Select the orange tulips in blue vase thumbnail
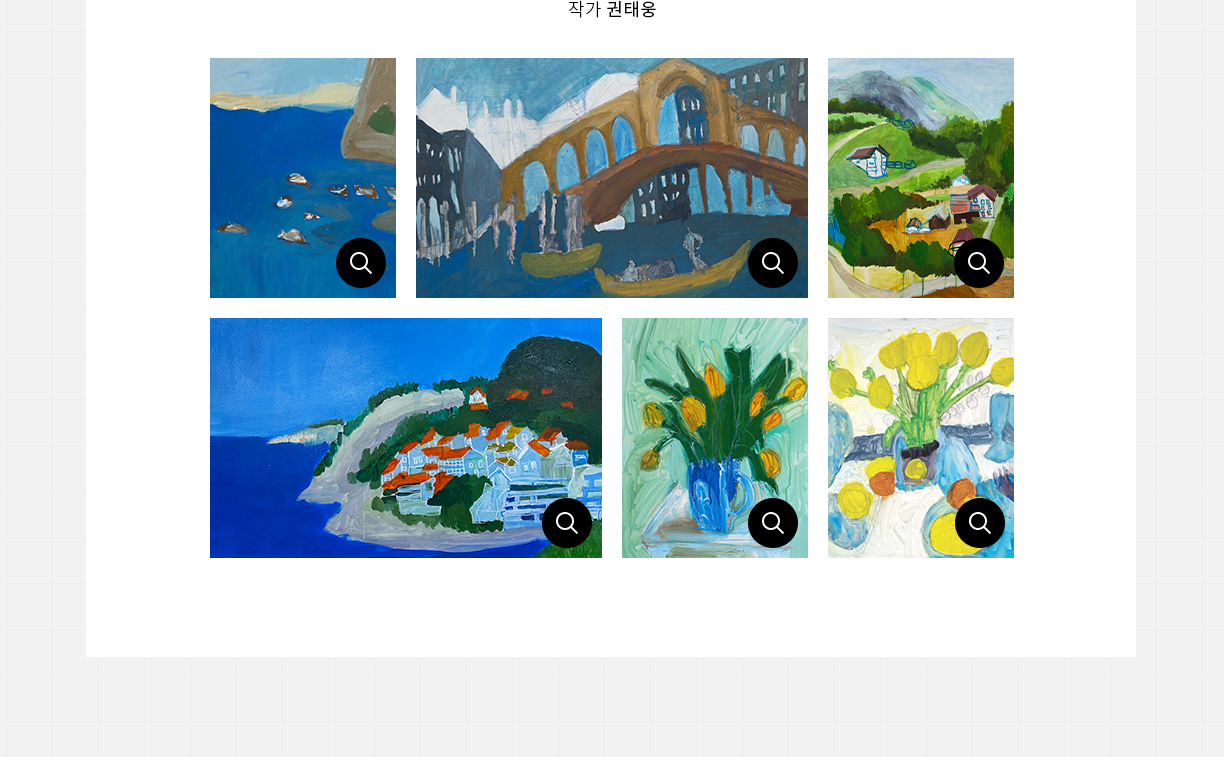 715,438
